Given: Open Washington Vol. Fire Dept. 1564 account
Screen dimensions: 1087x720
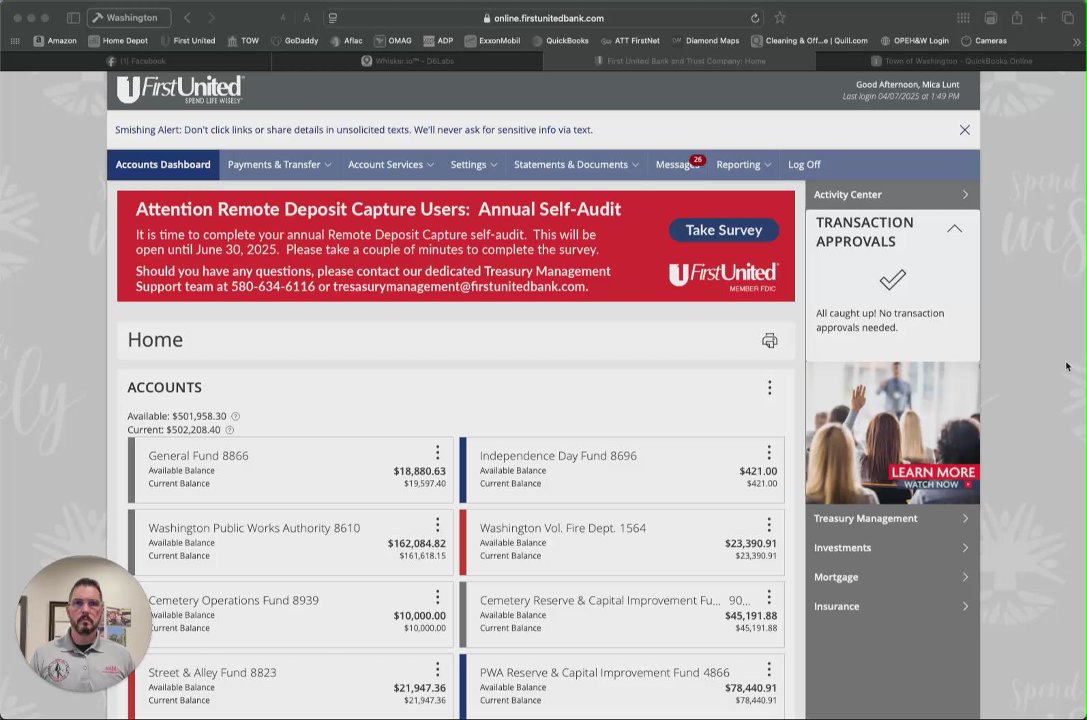Looking at the screenshot, I should 563,528.
